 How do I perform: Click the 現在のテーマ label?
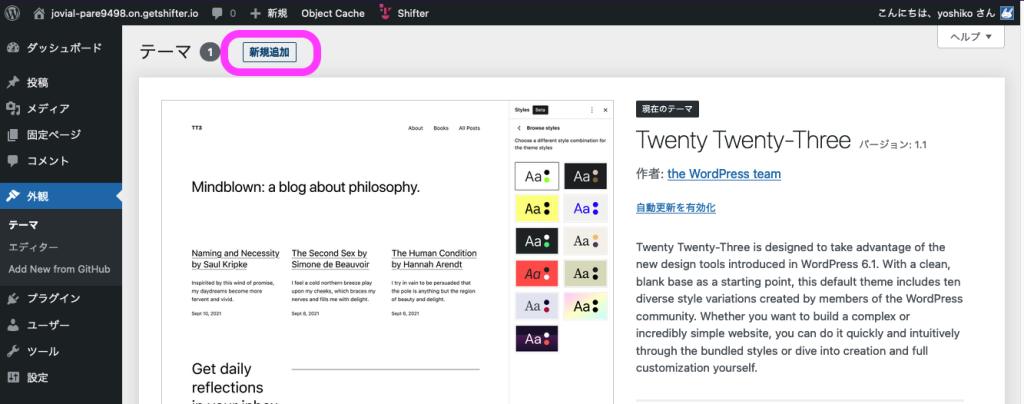click(667, 110)
